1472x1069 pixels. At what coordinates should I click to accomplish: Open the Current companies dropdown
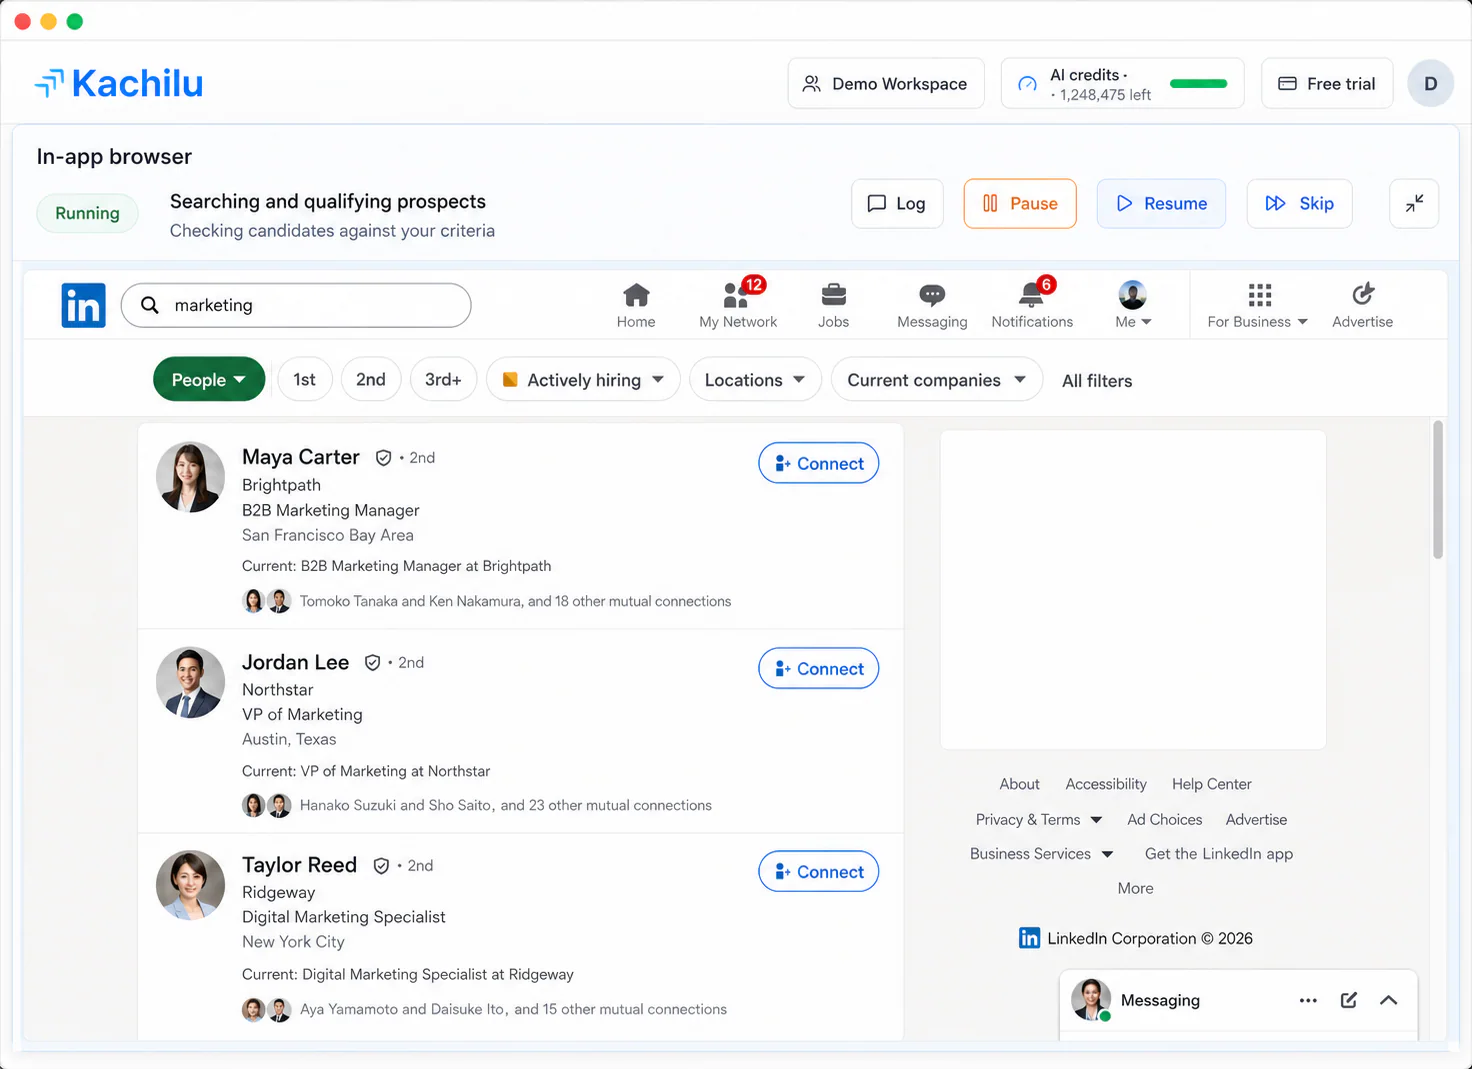click(x=937, y=380)
